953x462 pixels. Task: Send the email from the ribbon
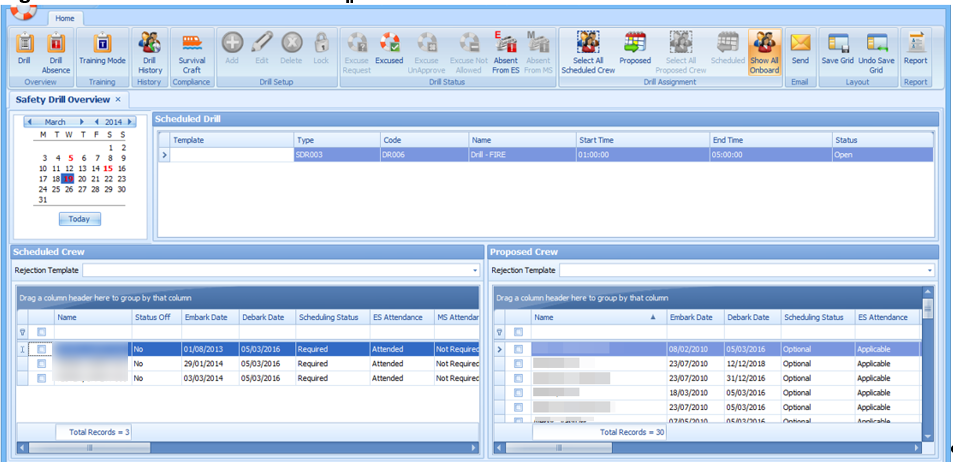point(800,49)
